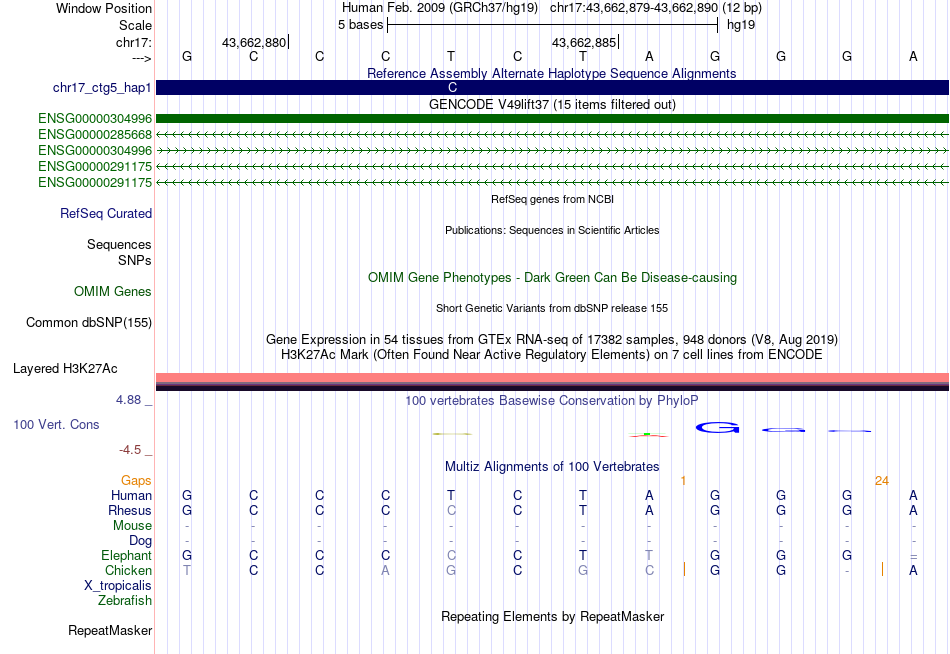Click the GTEx Gene Expression track title
Image resolution: width=950 pixels, height=654 pixels.
552,339
